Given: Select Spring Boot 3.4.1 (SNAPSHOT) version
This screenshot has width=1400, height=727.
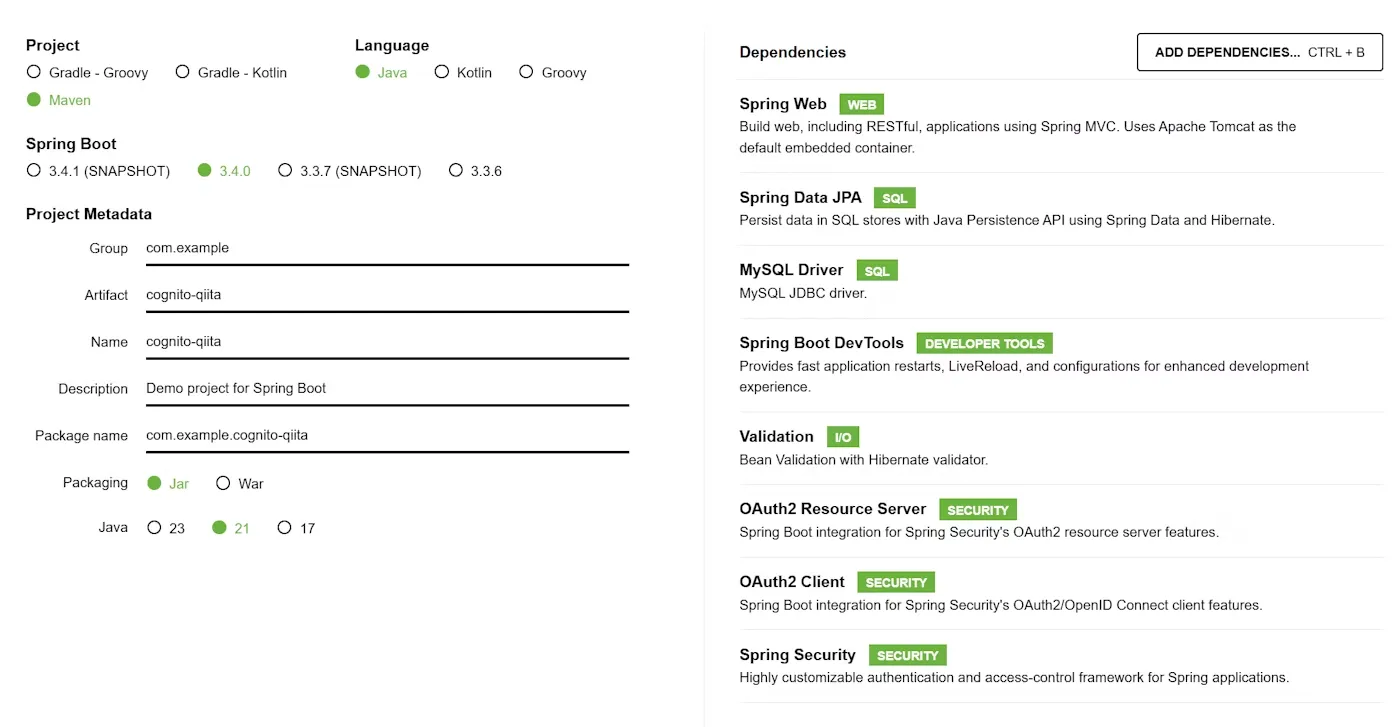Looking at the screenshot, I should coord(35,171).
